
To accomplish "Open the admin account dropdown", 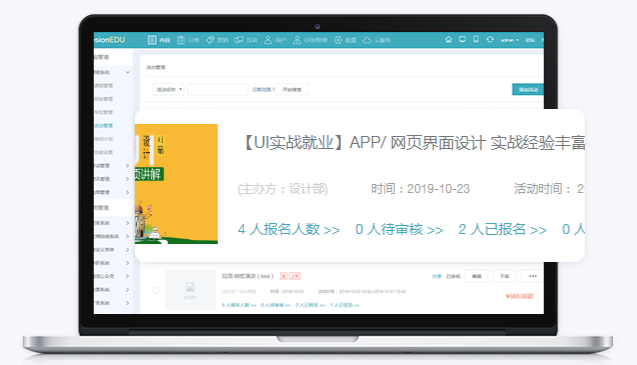I will [x=510, y=40].
